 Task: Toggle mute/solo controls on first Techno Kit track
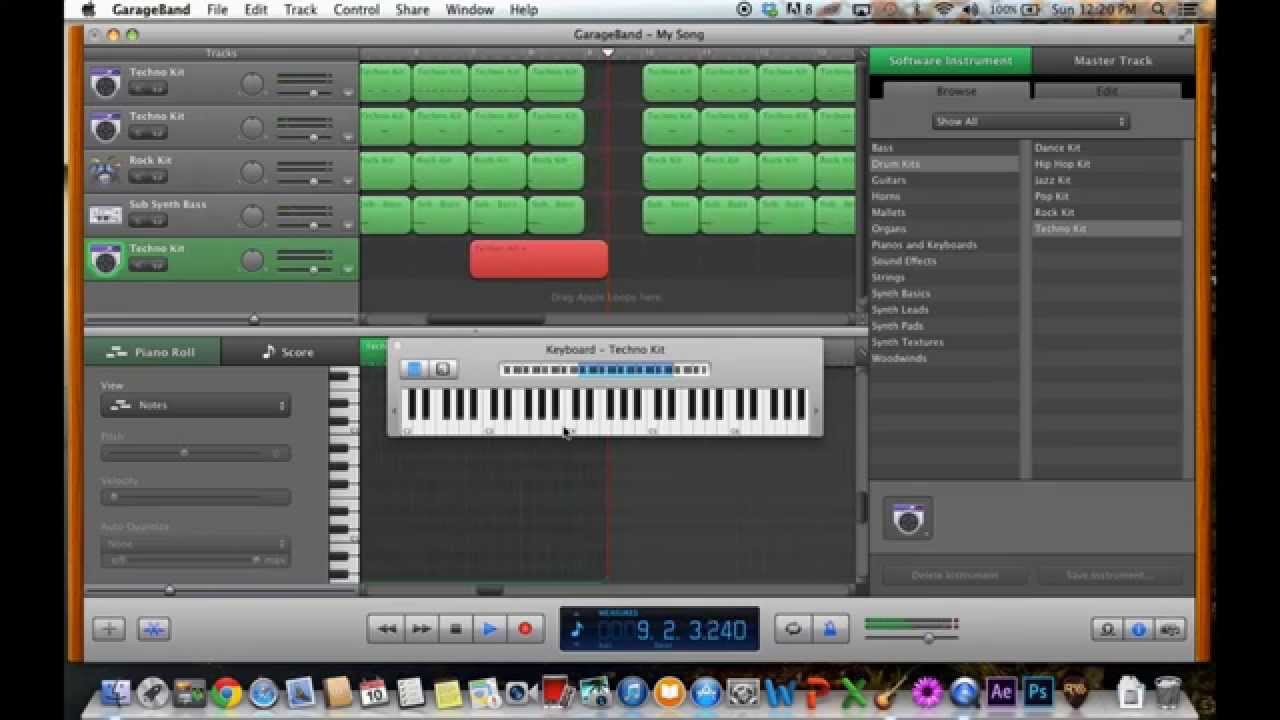point(148,89)
